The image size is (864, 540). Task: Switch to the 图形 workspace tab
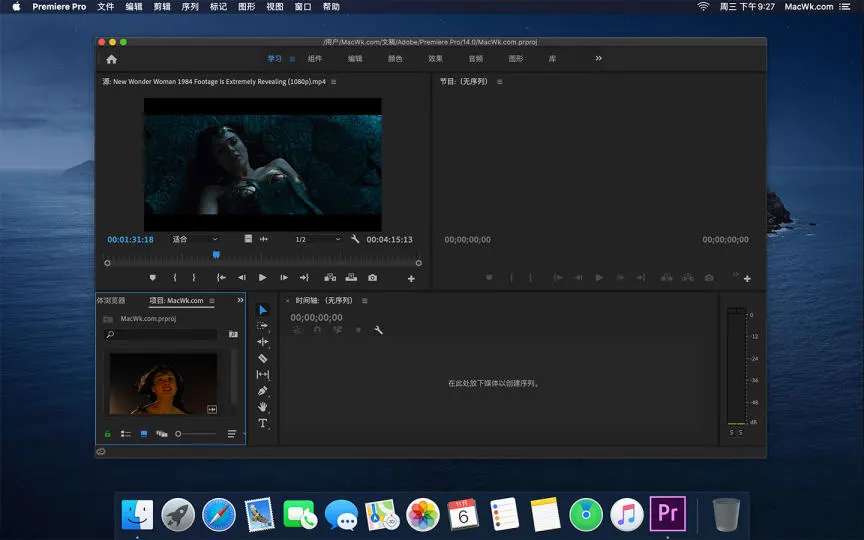[516, 58]
